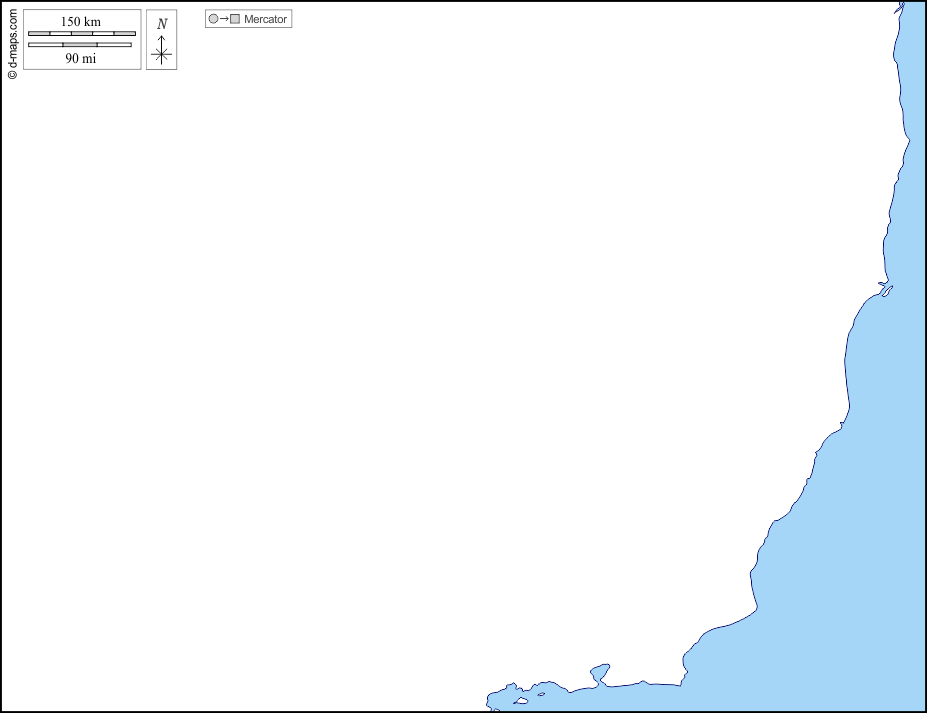Click the copyright symbol before d-maps.com

(x=12, y=74)
